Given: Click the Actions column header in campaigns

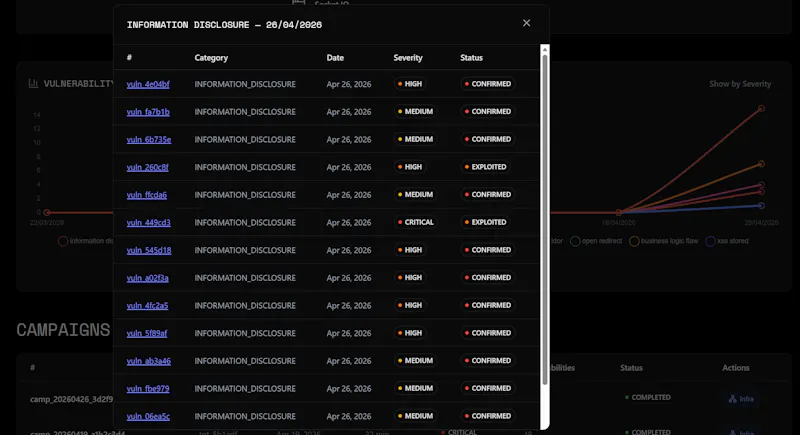Looking at the screenshot, I should click(x=736, y=368).
